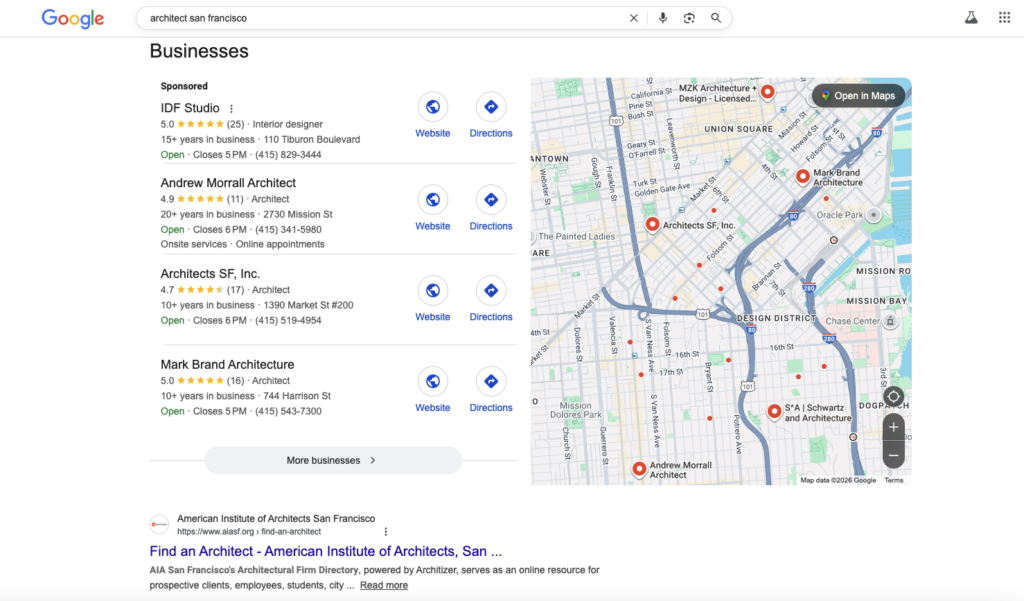Zoom in on the map
This screenshot has width=1024, height=601.
(894, 427)
